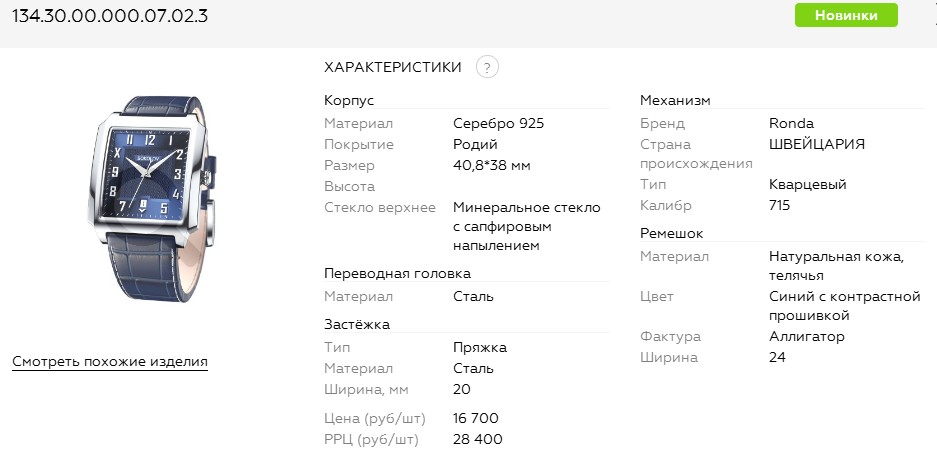Click the Родий coating value

click(476, 144)
